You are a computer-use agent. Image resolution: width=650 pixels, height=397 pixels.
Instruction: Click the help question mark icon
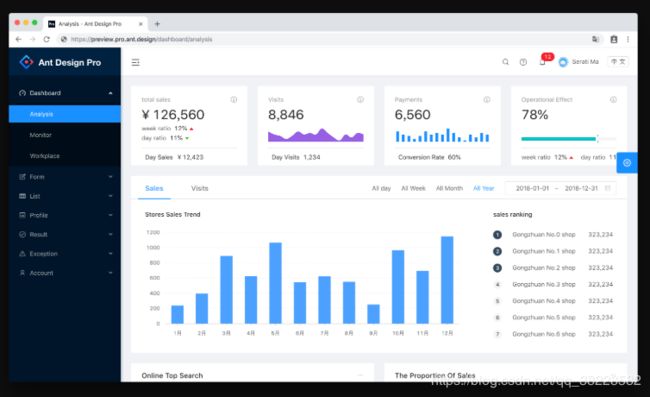(x=523, y=62)
